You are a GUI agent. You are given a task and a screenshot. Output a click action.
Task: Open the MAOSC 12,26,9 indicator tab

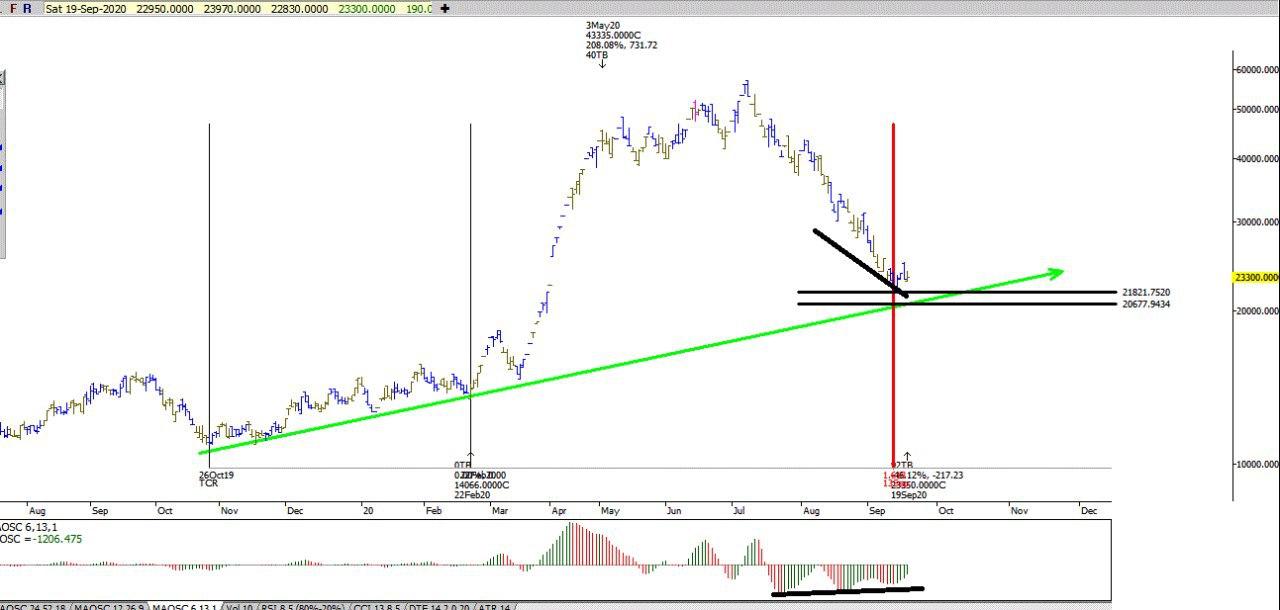click(x=109, y=605)
